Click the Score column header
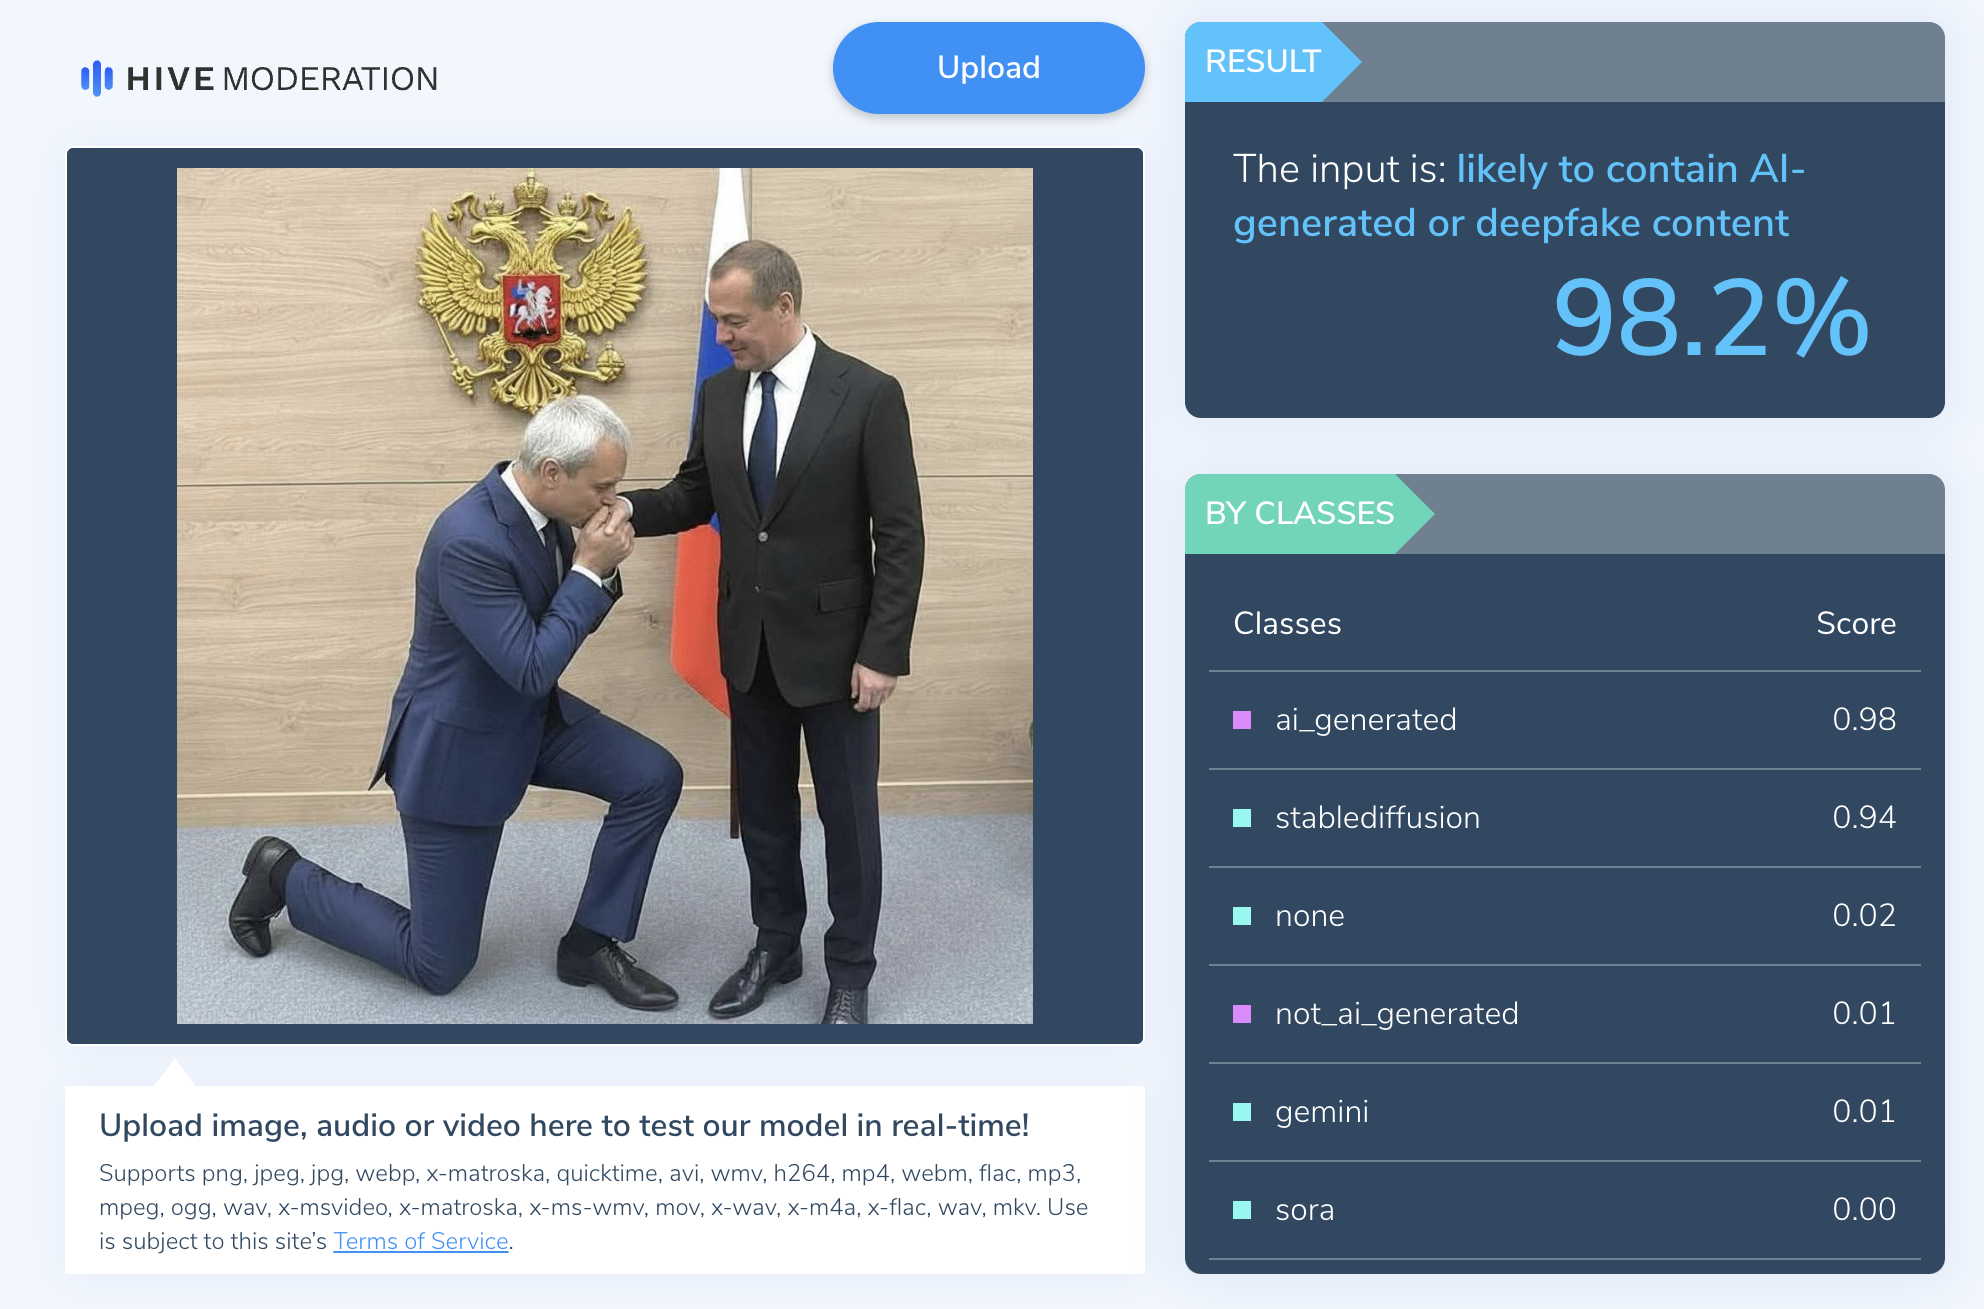 [1855, 623]
